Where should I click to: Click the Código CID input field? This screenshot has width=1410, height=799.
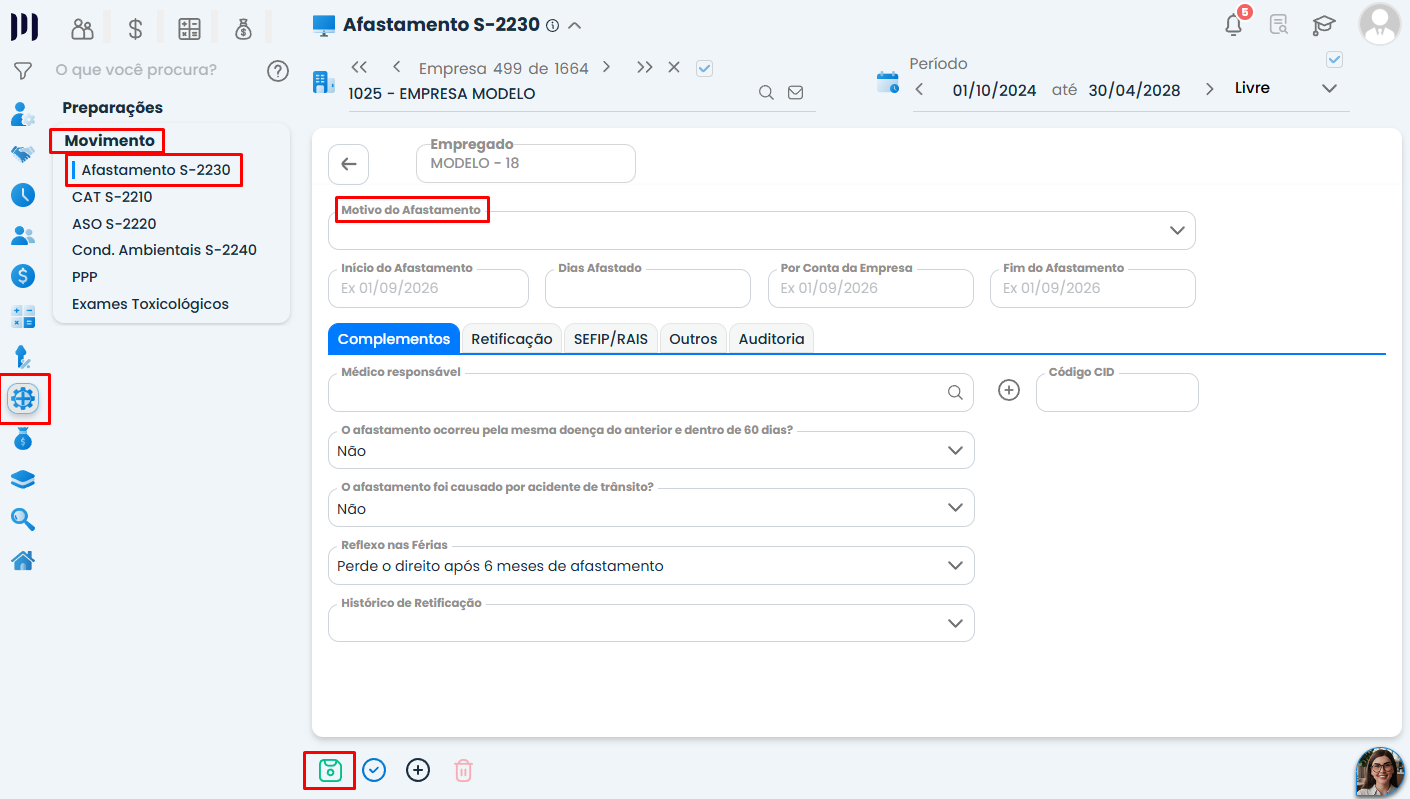click(x=1117, y=392)
